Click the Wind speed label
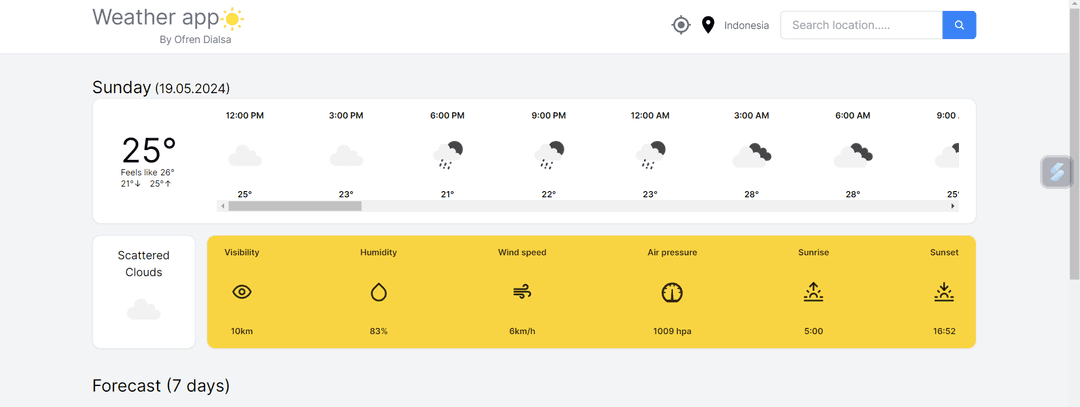 coord(522,253)
